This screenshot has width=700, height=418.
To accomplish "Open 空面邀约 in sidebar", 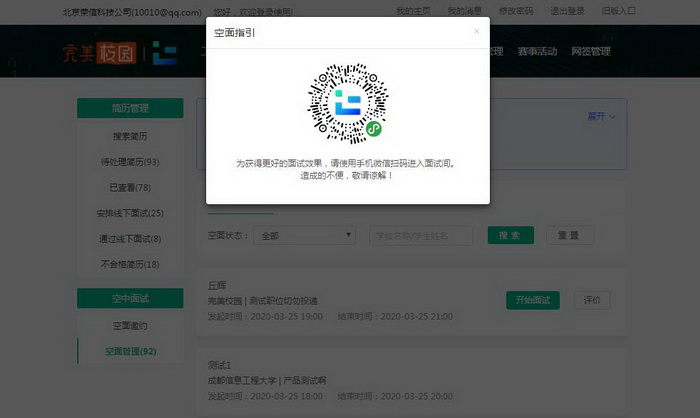I will pyautogui.click(x=130, y=326).
